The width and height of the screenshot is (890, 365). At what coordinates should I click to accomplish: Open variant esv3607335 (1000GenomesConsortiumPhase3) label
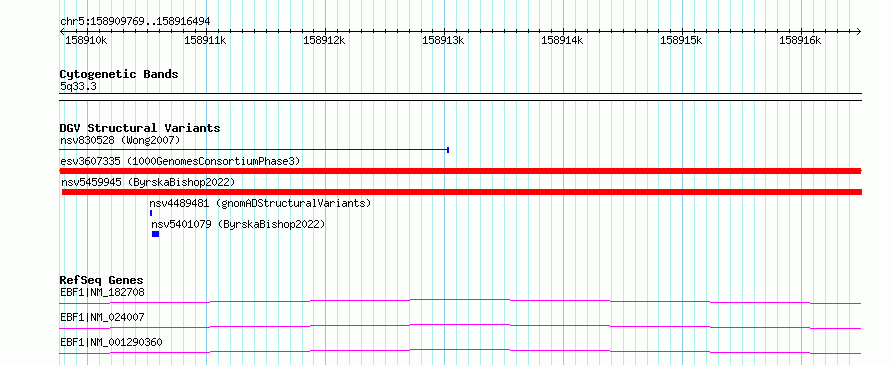tap(180, 161)
